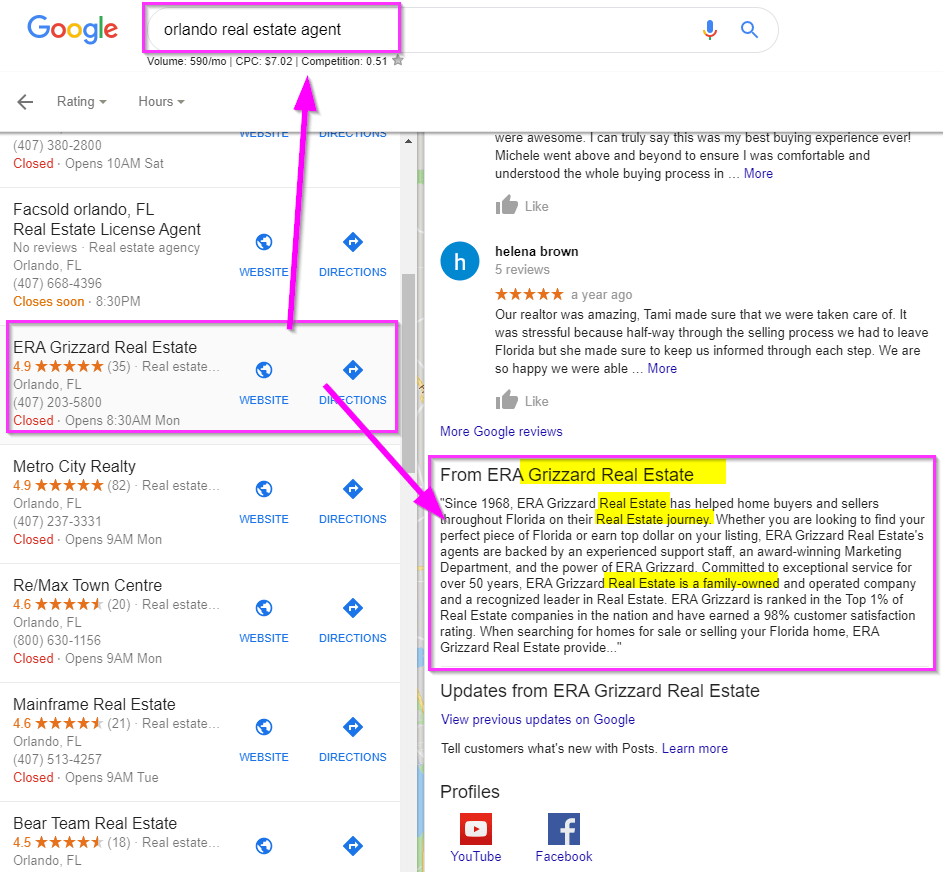This screenshot has width=943, height=872.
Task: Open Metro City Realty website globe icon
Action: pos(264,489)
